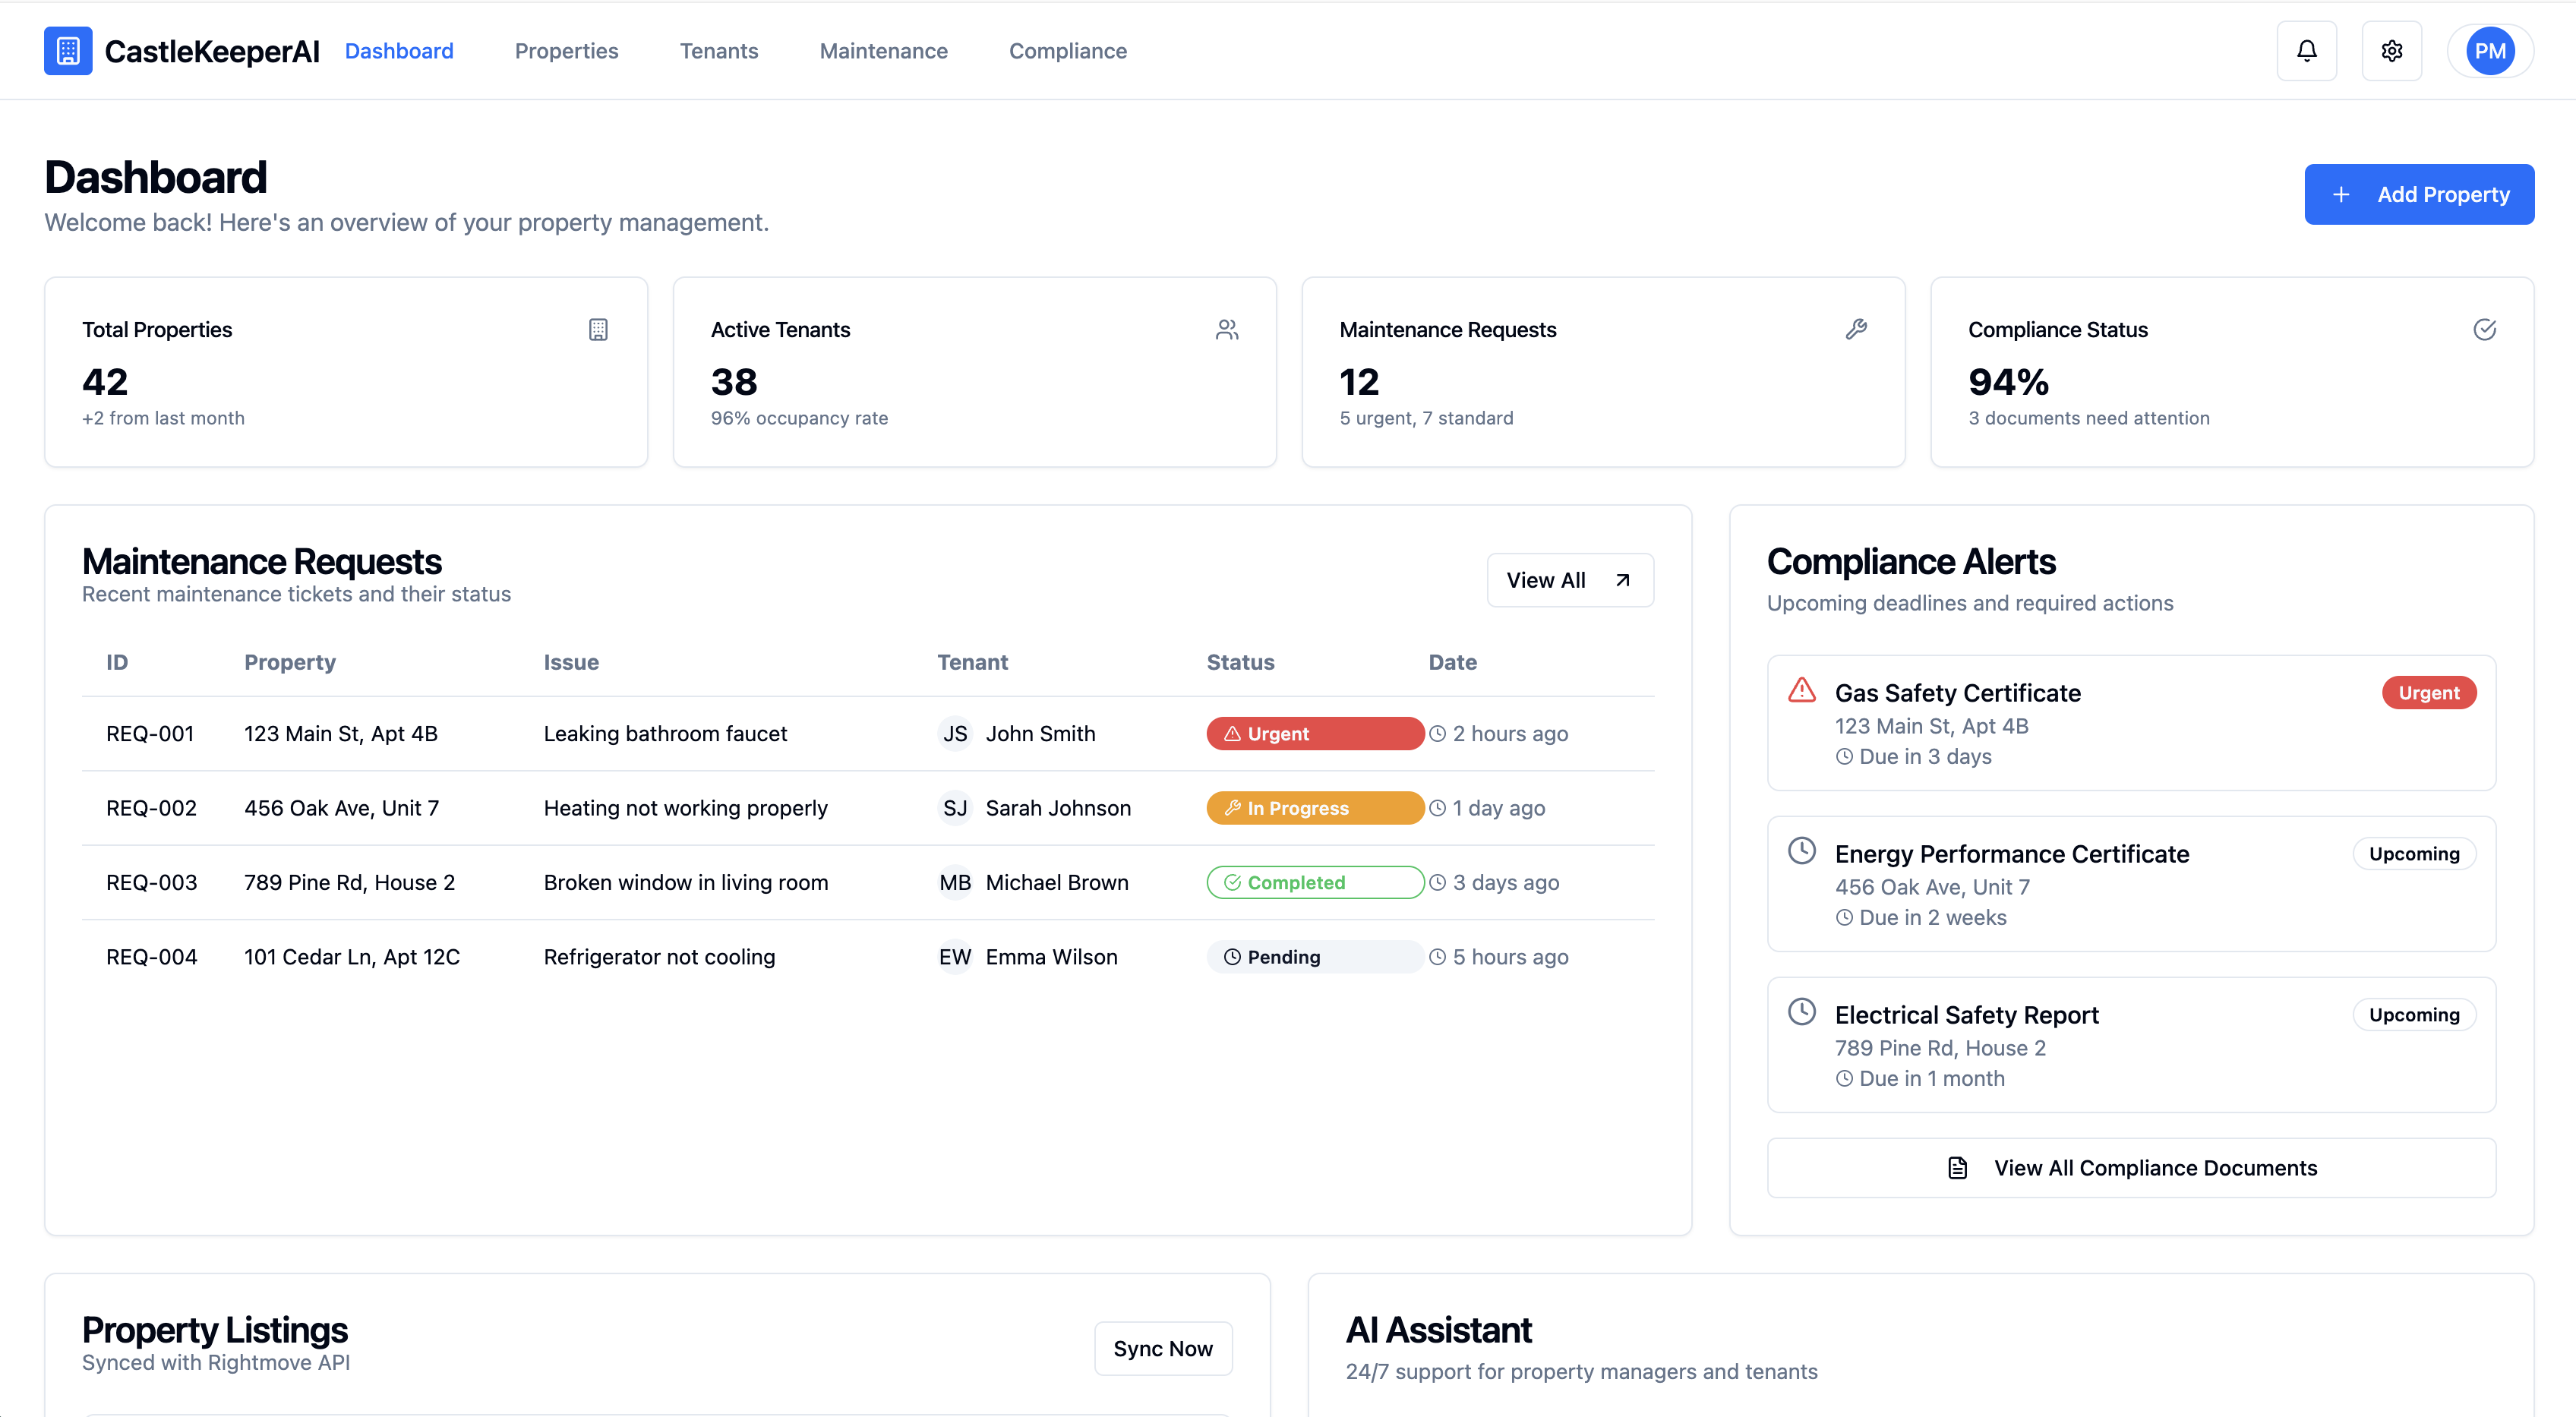
Task: Click the wrench icon on Maintenance Requests card
Action: point(1857,329)
